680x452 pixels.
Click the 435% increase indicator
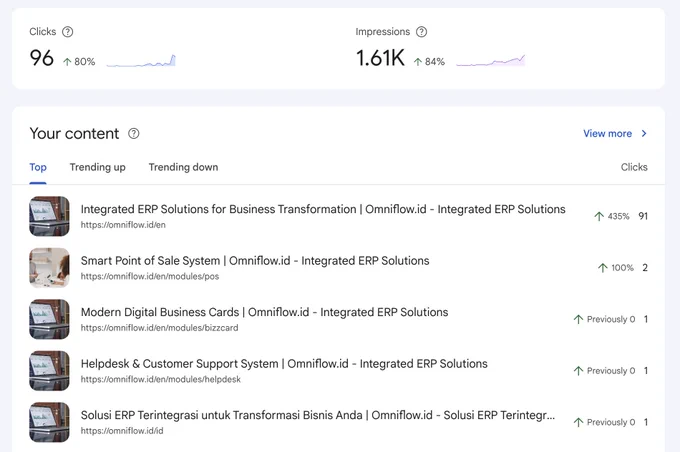(x=611, y=216)
